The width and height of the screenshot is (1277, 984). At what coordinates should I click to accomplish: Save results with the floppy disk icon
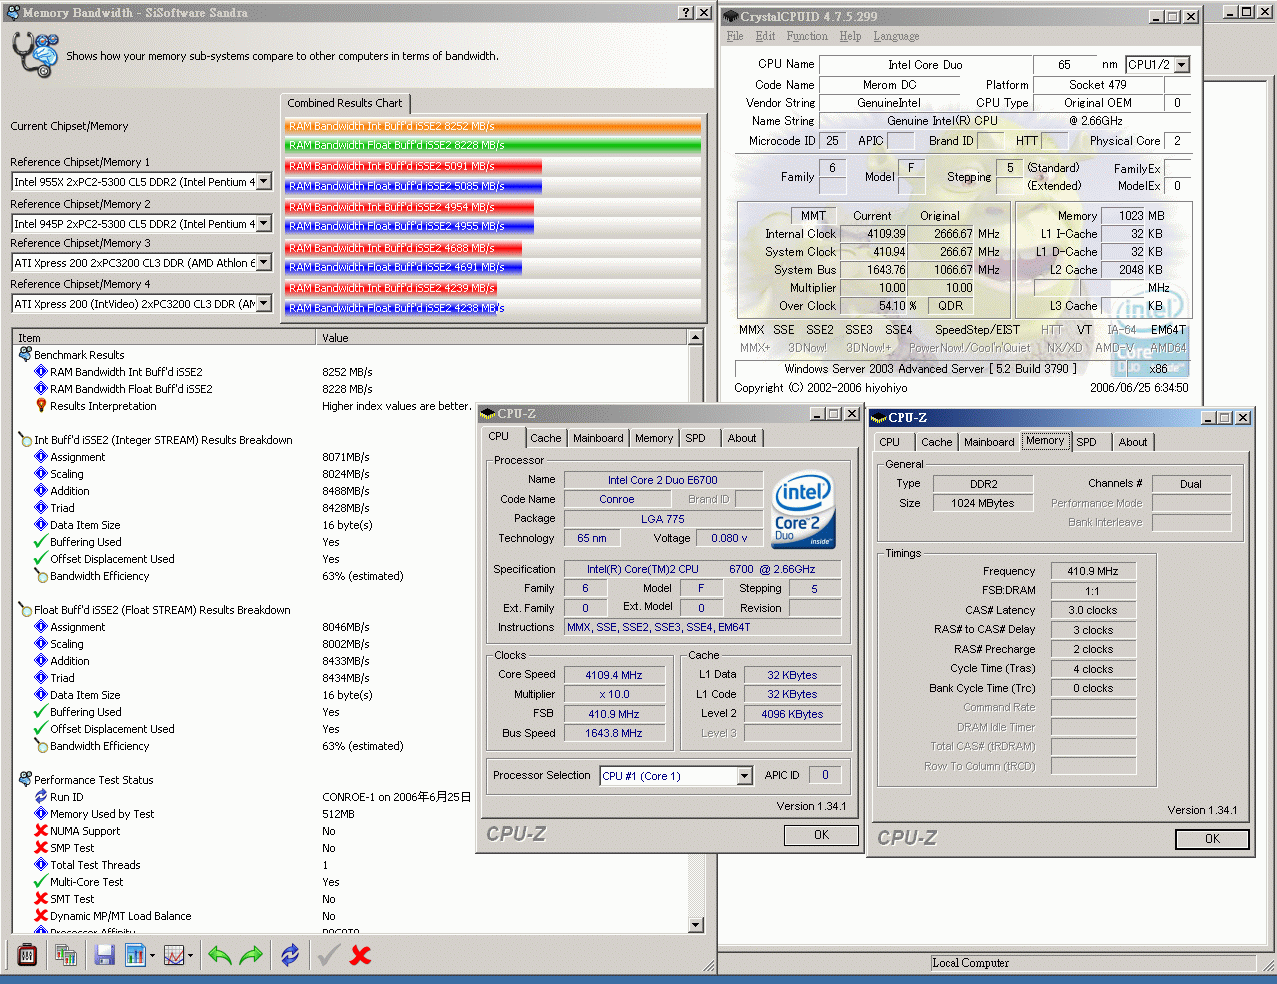[104, 955]
